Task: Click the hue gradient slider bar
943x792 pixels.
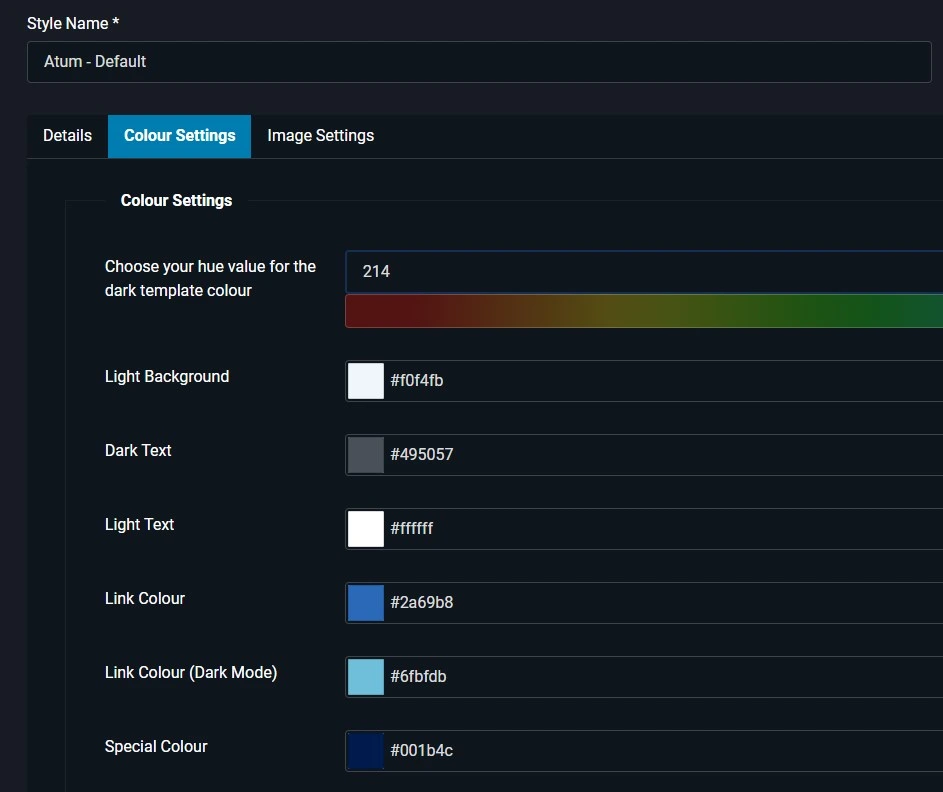Action: 644,311
